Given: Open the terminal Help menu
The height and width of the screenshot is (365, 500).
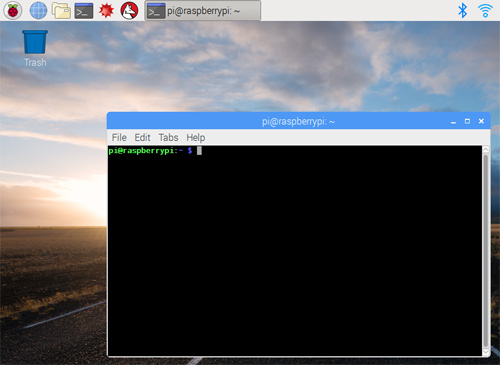Looking at the screenshot, I should coord(196,137).
